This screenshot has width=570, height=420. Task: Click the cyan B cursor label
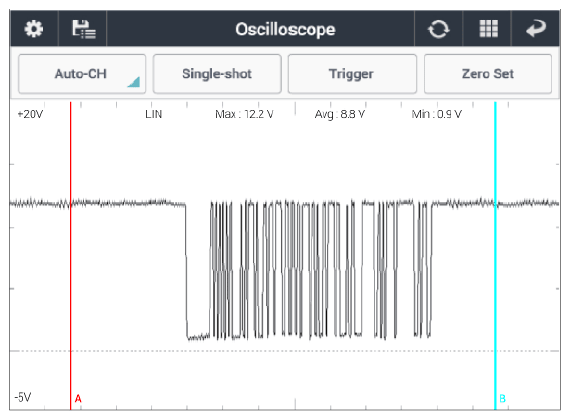[502, 399]
